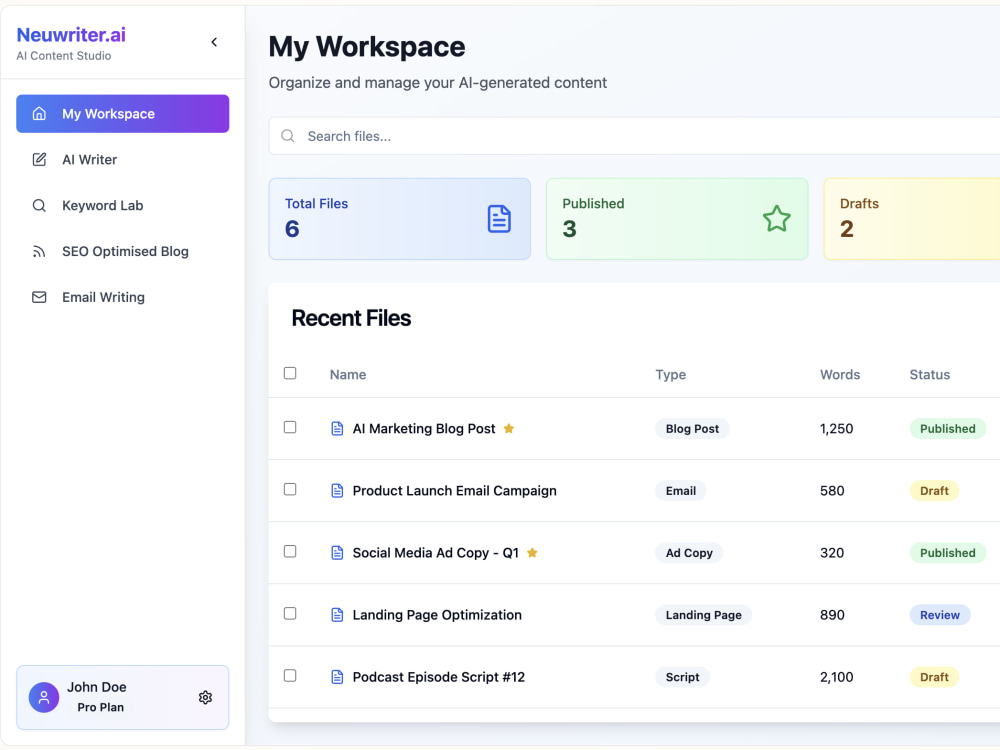The width and height of the screenshot is (1000, 750).
Task: Click the Status column header
Action: [930, 374]
